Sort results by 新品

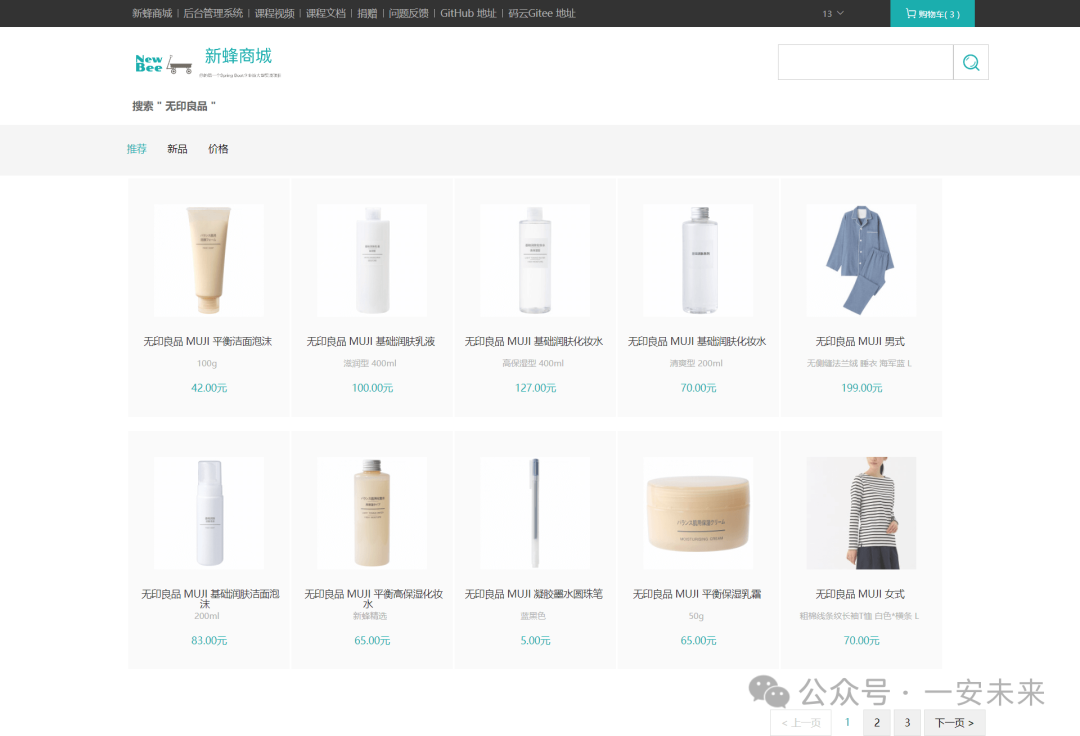177,149
